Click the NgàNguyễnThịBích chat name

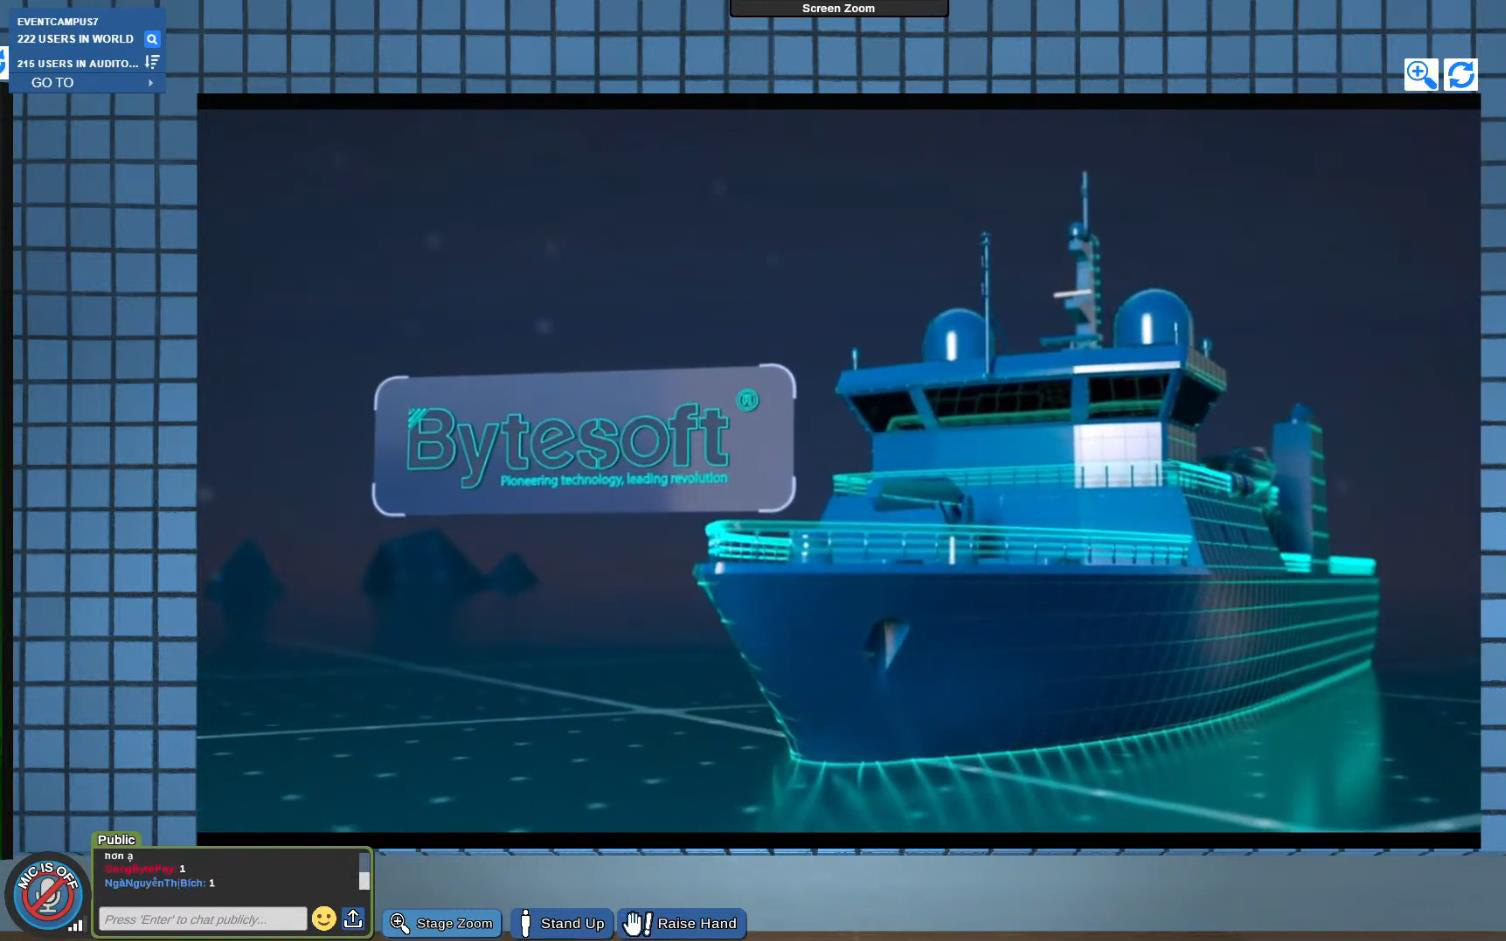(154, 883)
